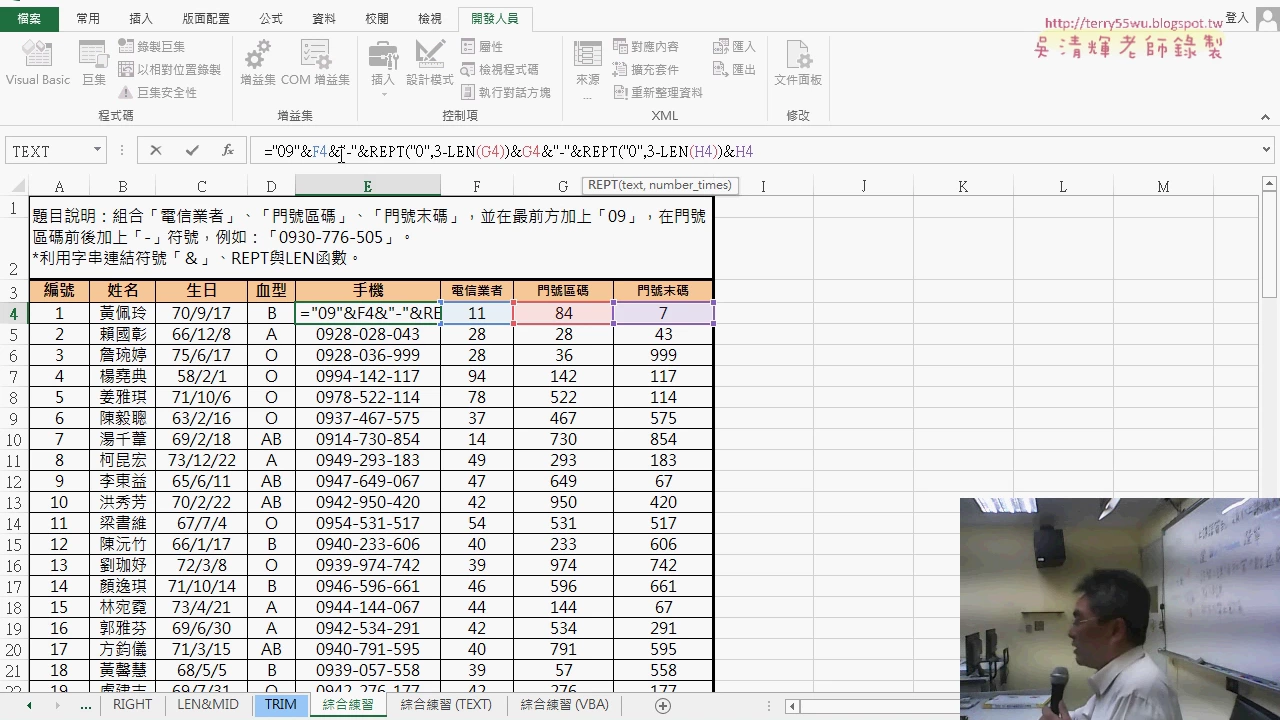The height and width of the screenshot is (720, 1280).
Task: Open the 檔案 file tab
Action: click(x=29, y=18)
